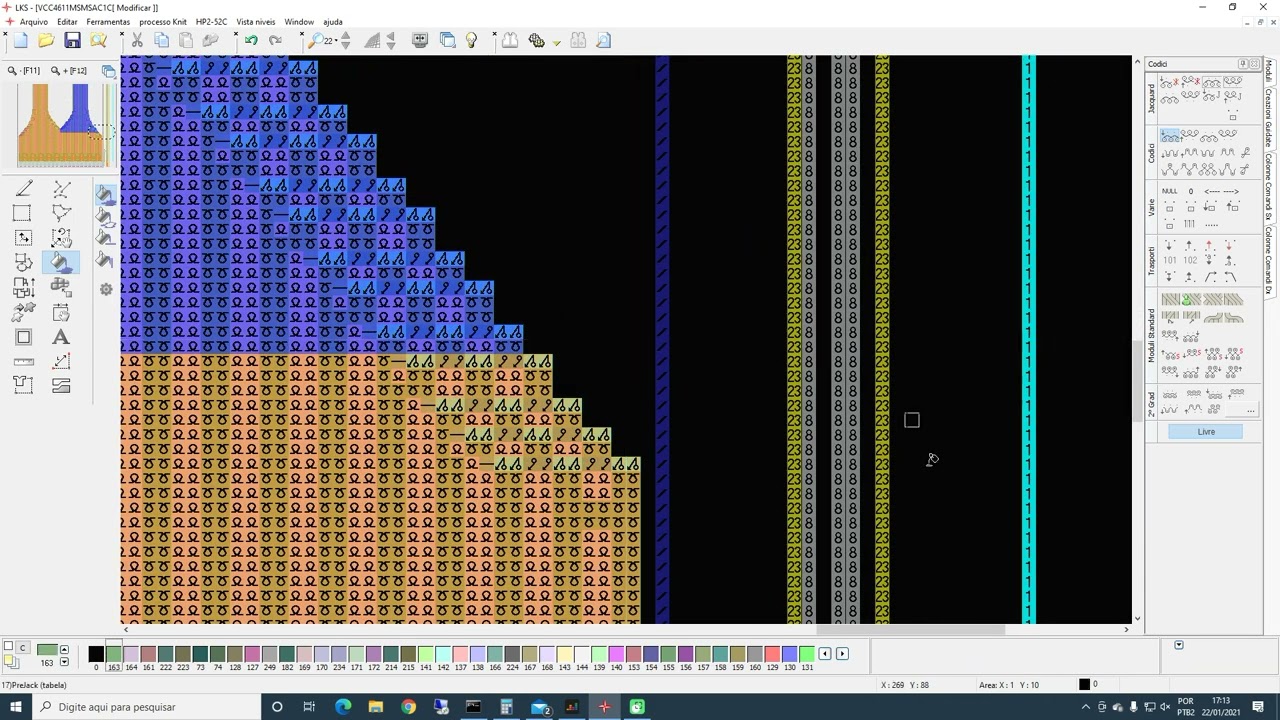
Task: Select the garment shape outline tool
Action: click(x=24, y=385)
